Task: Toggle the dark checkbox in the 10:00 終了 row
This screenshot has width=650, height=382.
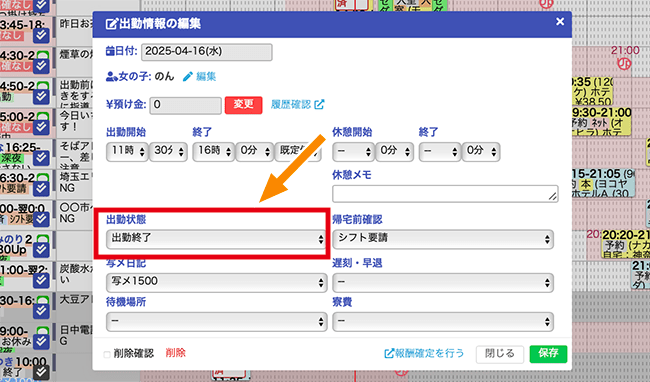Action: (x=41, y=372)
